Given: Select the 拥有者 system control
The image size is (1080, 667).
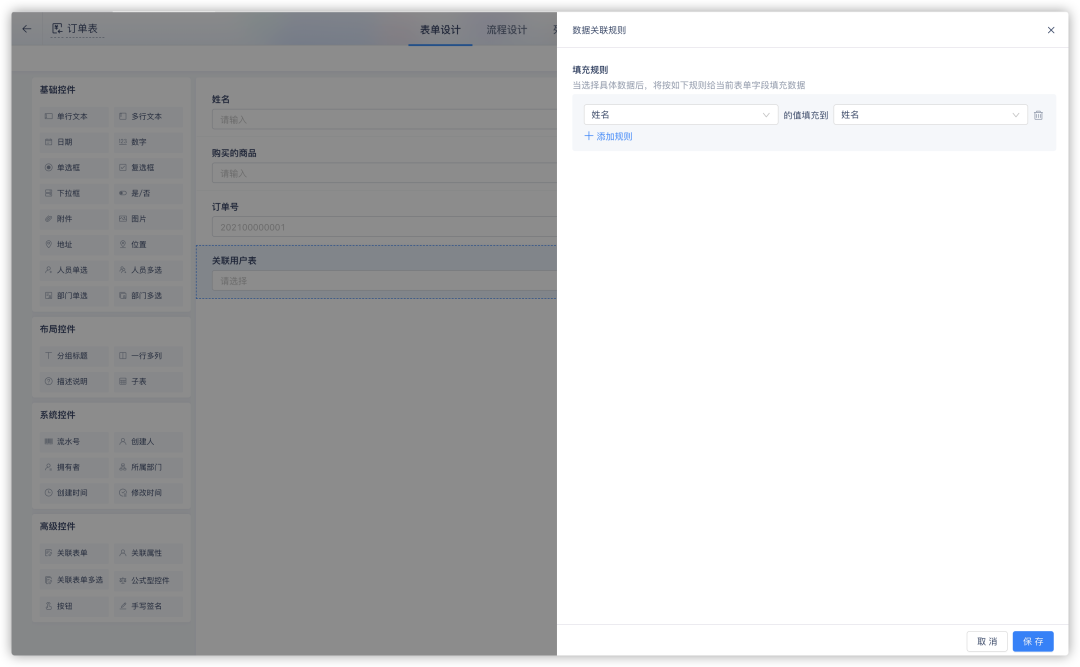Looking at the screenshot, I should [x=74, y=467].
